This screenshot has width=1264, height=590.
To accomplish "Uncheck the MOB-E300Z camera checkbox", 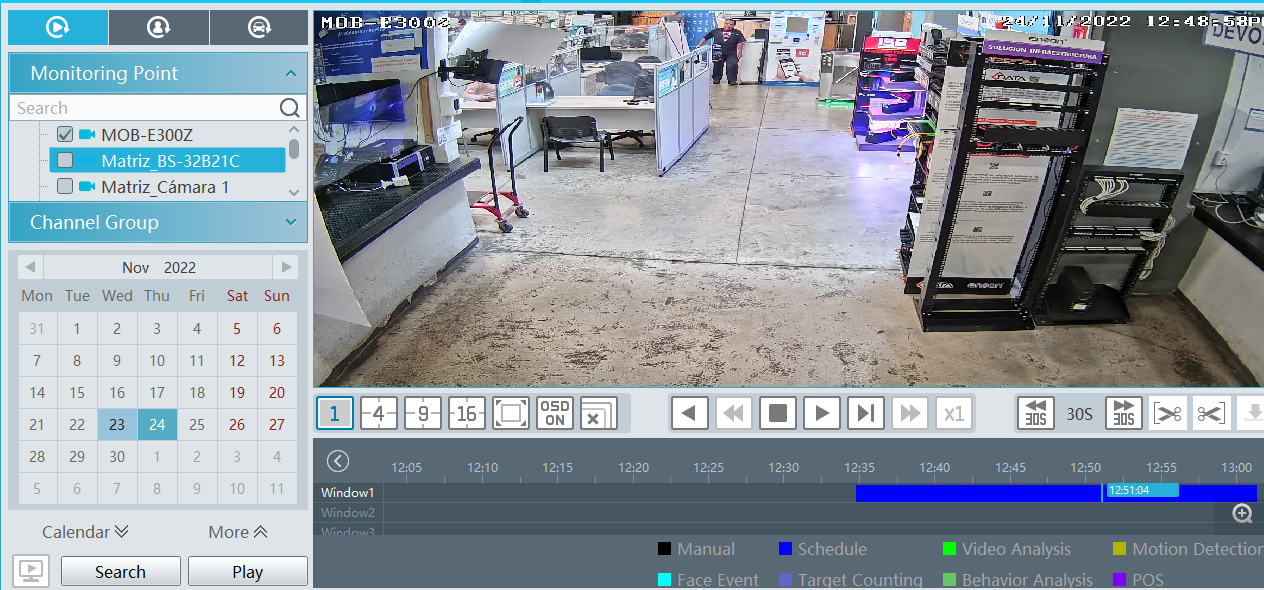I will pyautogui.click(x=65, y=134).
